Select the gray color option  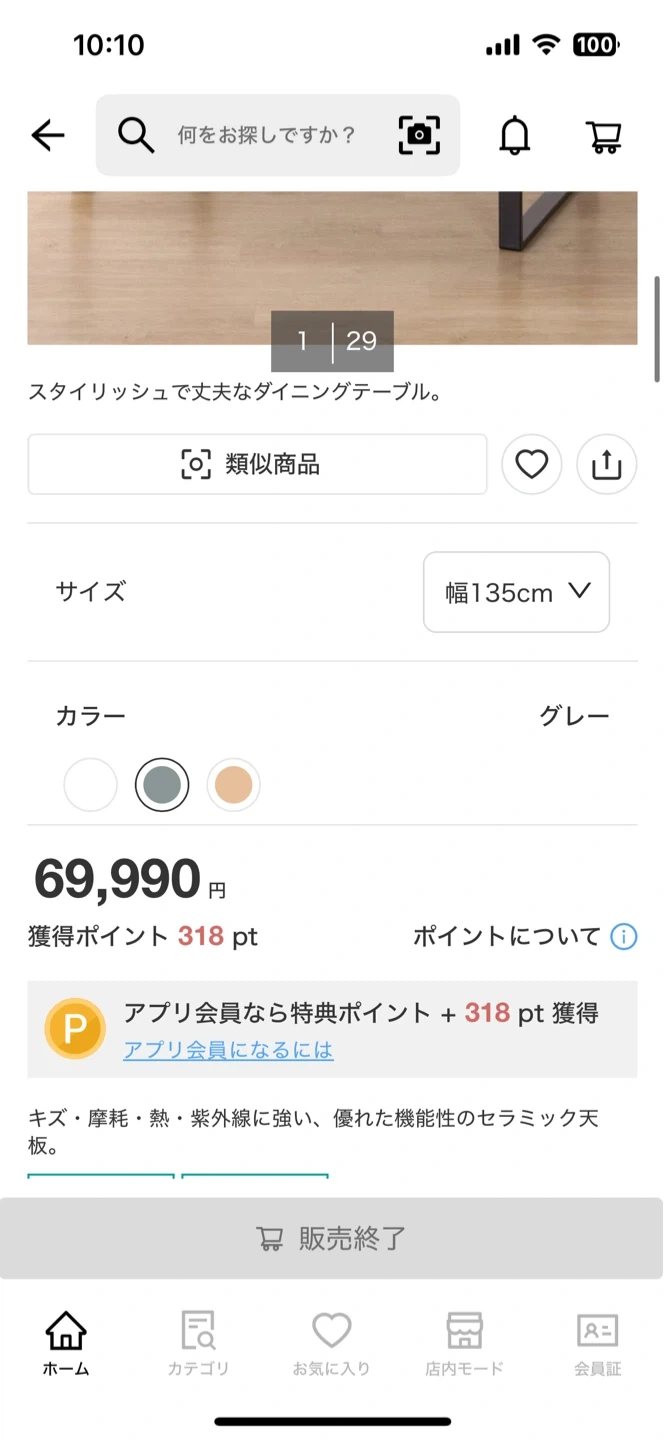[x=162, y=785]
